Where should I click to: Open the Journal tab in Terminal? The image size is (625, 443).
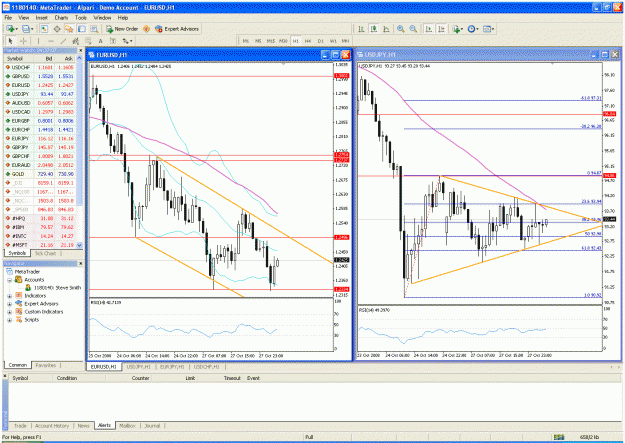[152, 426]
